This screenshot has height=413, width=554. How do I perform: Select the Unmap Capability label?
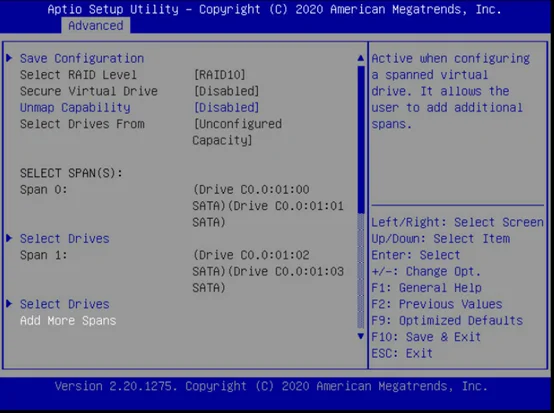pyautogui.click(x=75, y=107)
